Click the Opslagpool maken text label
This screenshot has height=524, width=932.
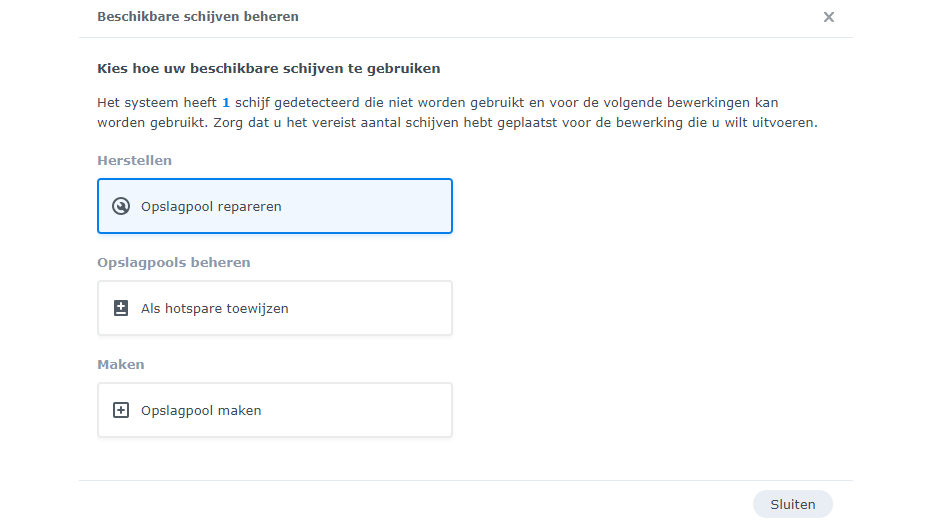click(201, 411)
